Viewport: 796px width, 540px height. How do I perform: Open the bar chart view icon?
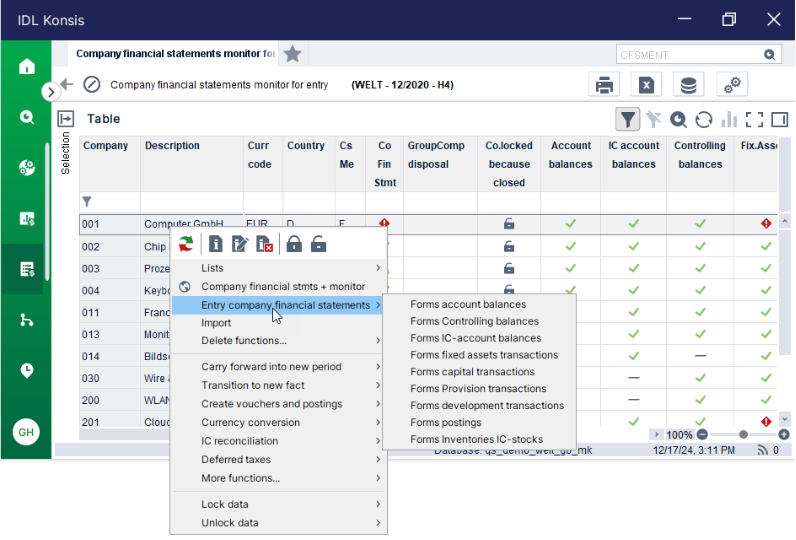click(729, 120)
